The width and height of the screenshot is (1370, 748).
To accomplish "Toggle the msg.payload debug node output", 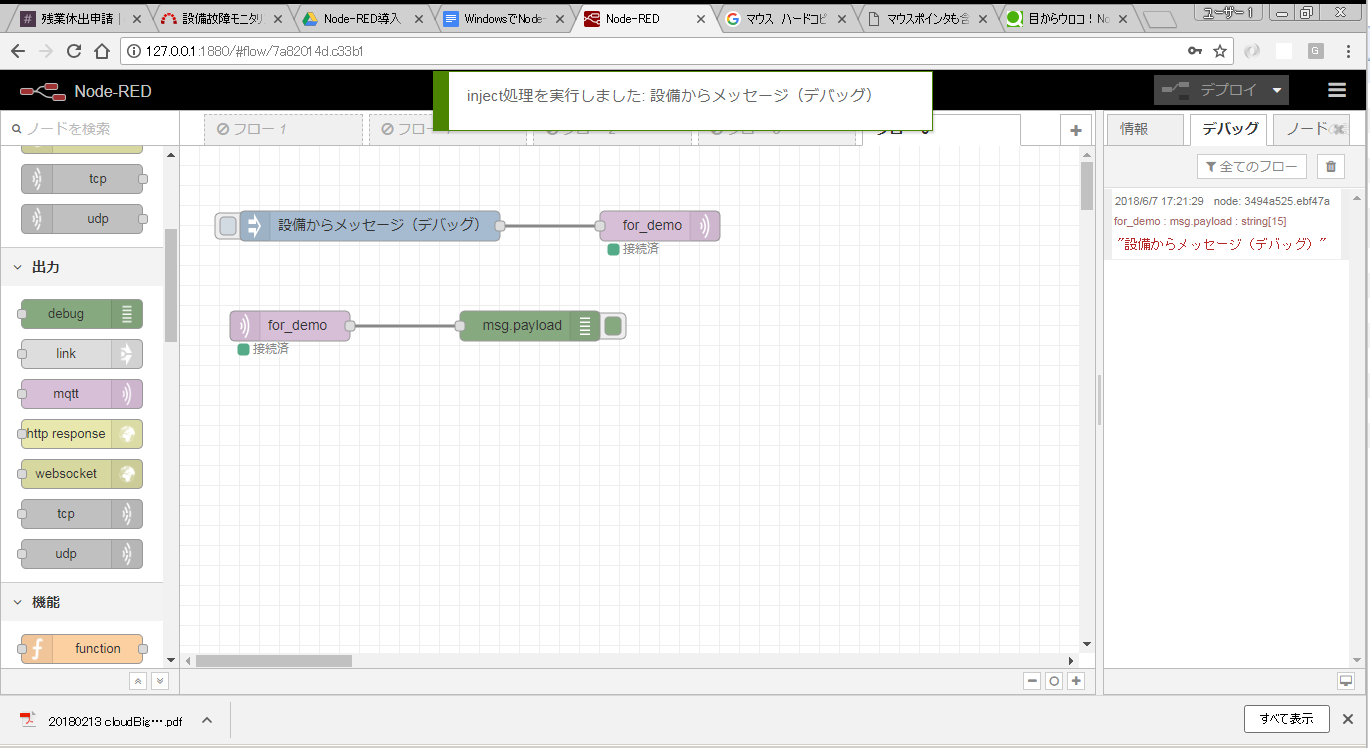I will 613,326.
